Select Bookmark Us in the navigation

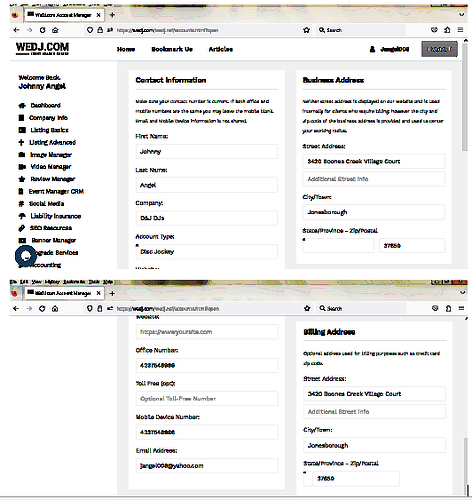coord(172,49)
